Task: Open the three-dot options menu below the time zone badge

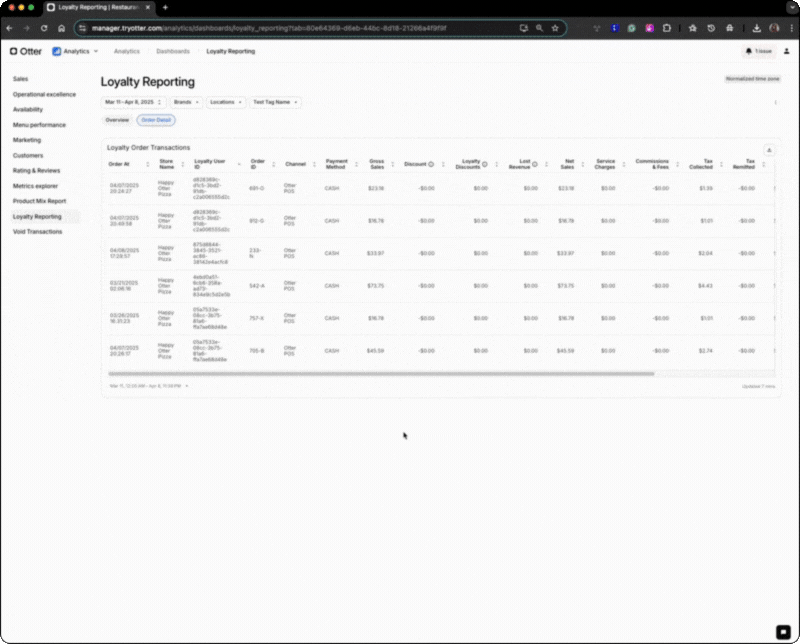Action: click(775, 102)
